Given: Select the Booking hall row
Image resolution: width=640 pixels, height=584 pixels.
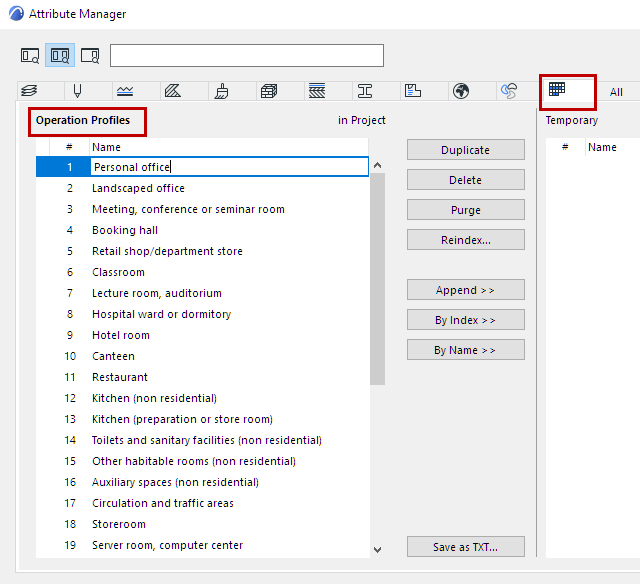Looking at the screenshot, I should pyautogui.click(x=202, y=230).
